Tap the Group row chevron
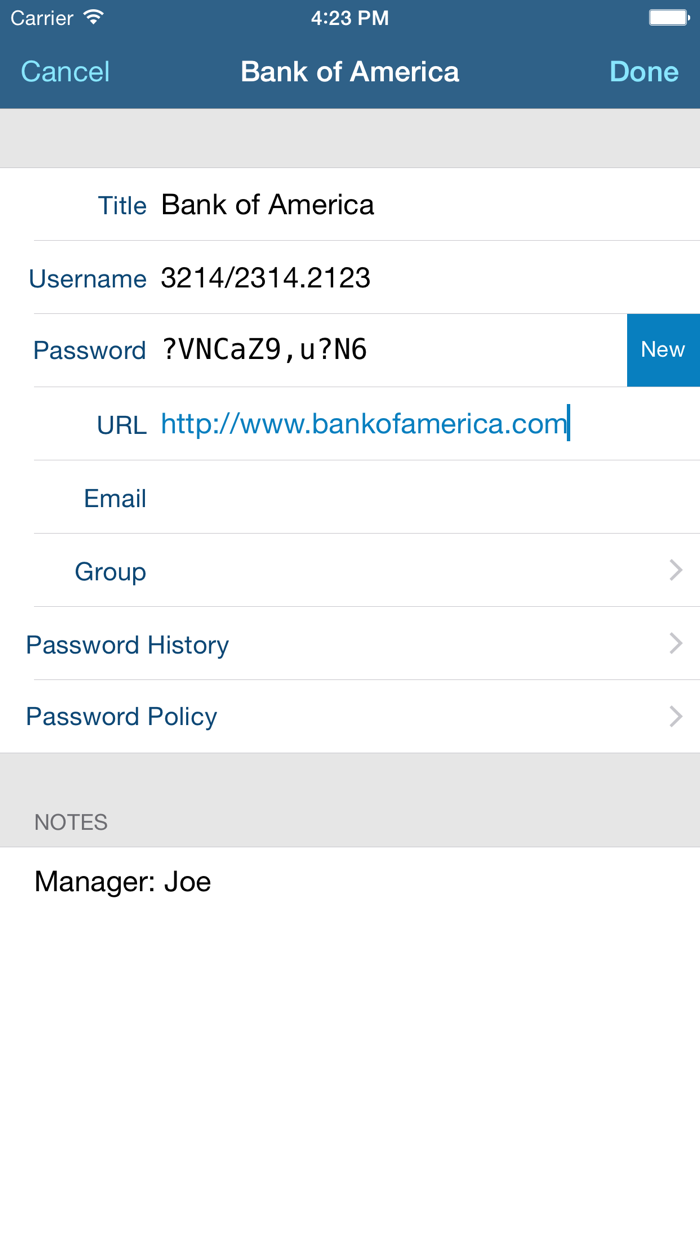700x1244 pixels. [x=676, y=570]
